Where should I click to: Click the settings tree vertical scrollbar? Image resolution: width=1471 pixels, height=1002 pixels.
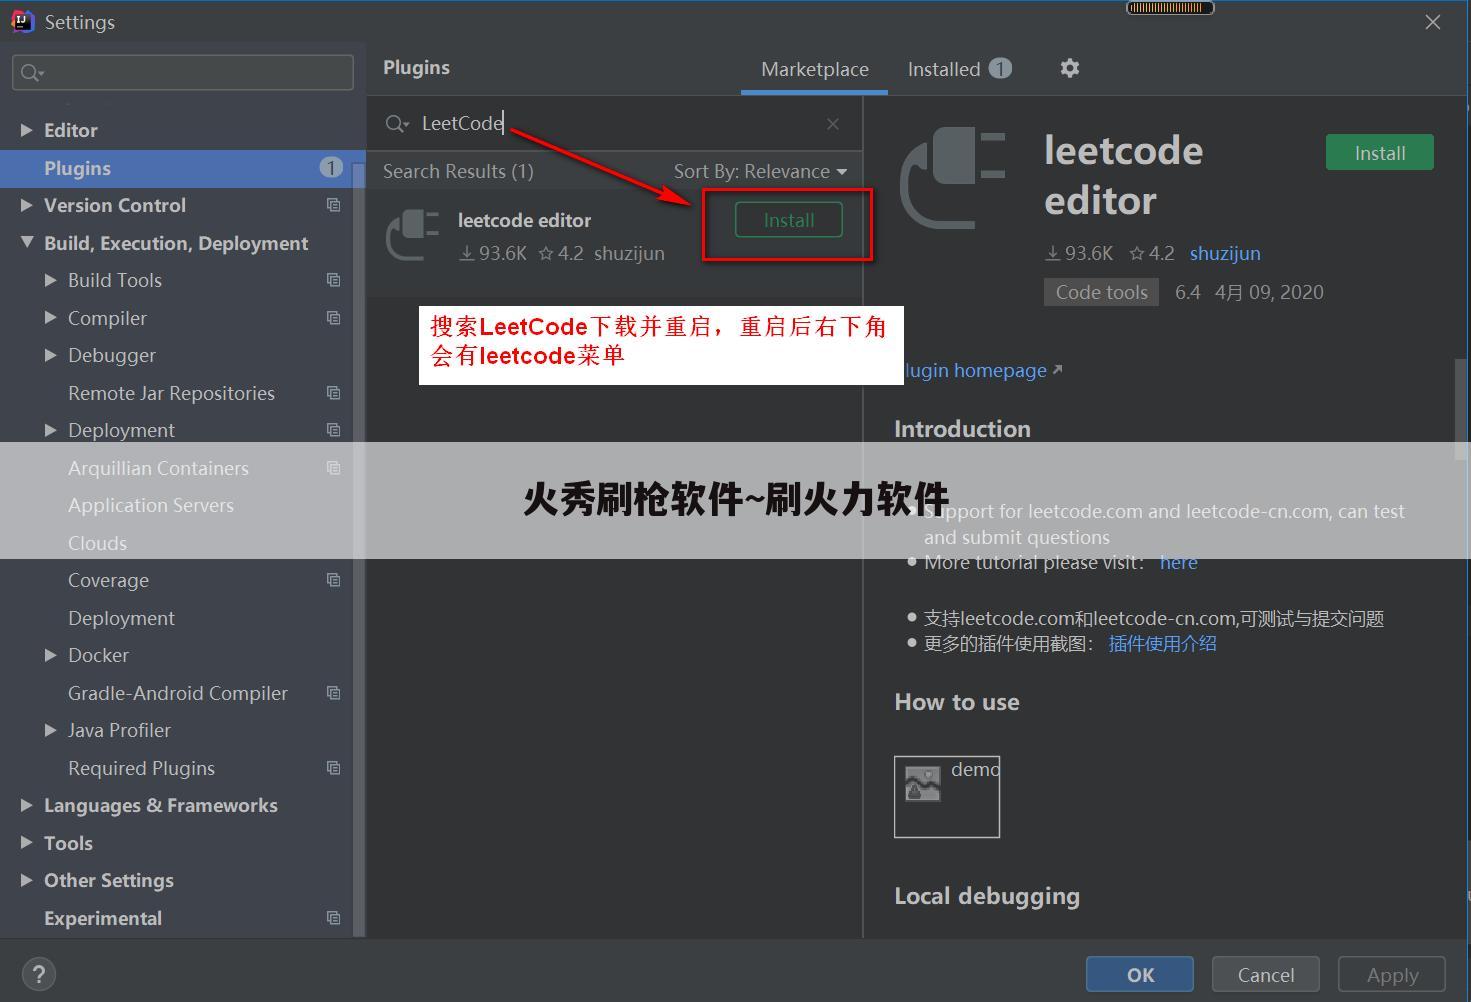[x=358, y=548]
